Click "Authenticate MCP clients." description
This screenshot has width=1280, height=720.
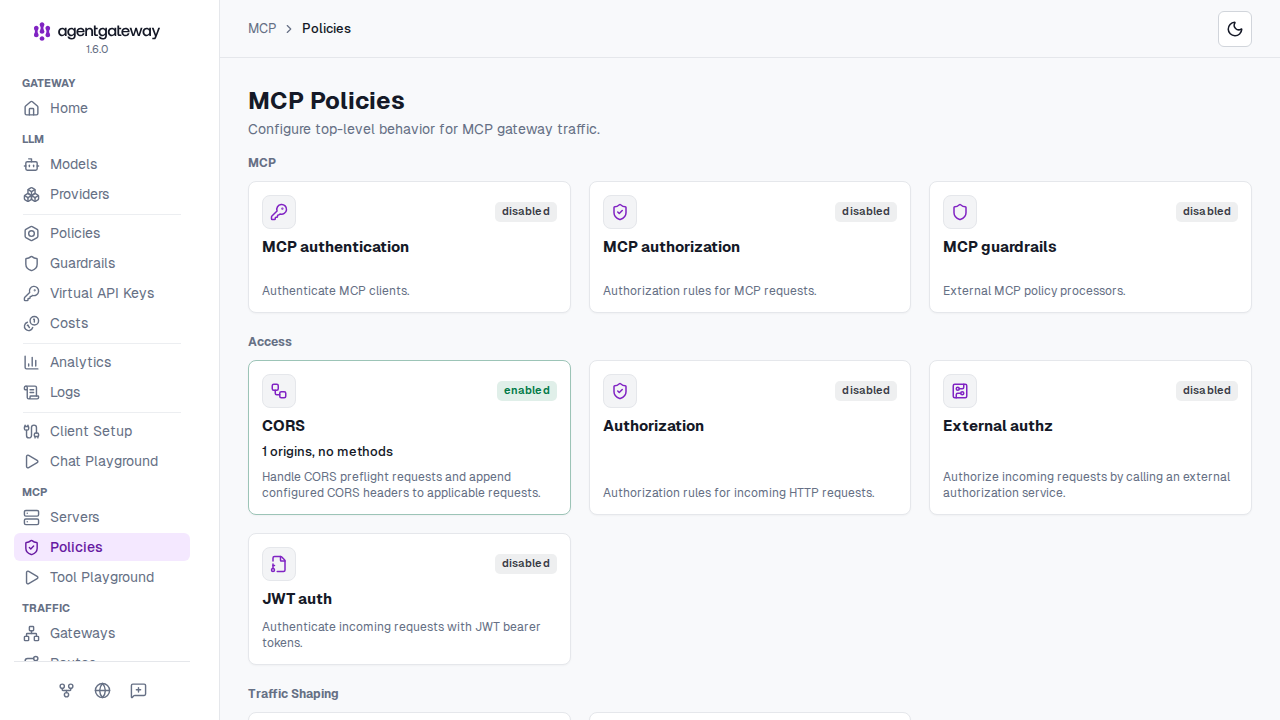336,291
